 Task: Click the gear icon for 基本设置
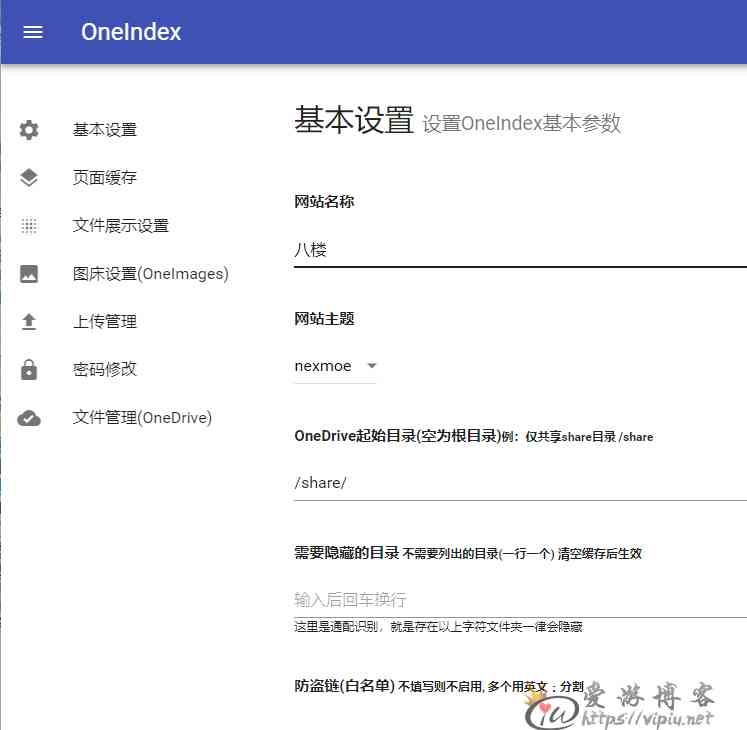pyautogui.click(x=29, y=130)
